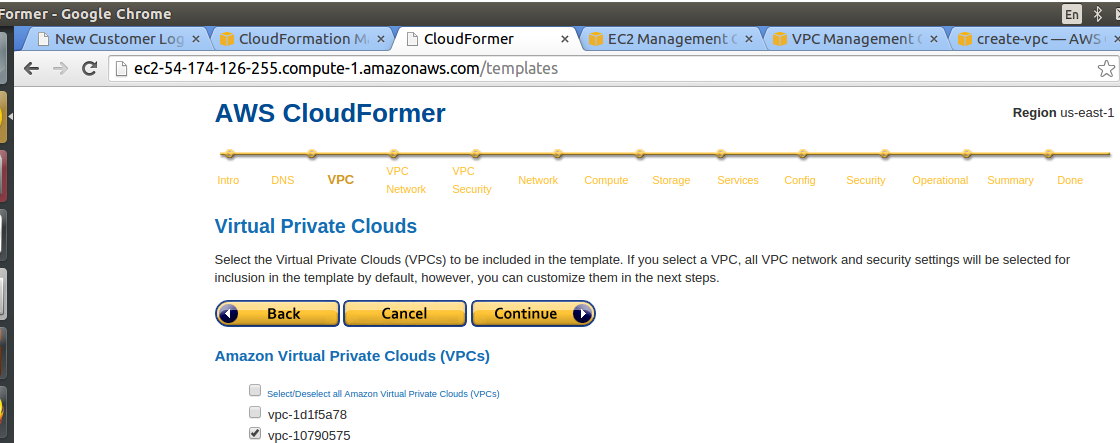This screenshot has width=1120, height=443.
Task: Click the Back button
Action: [277, 314]
